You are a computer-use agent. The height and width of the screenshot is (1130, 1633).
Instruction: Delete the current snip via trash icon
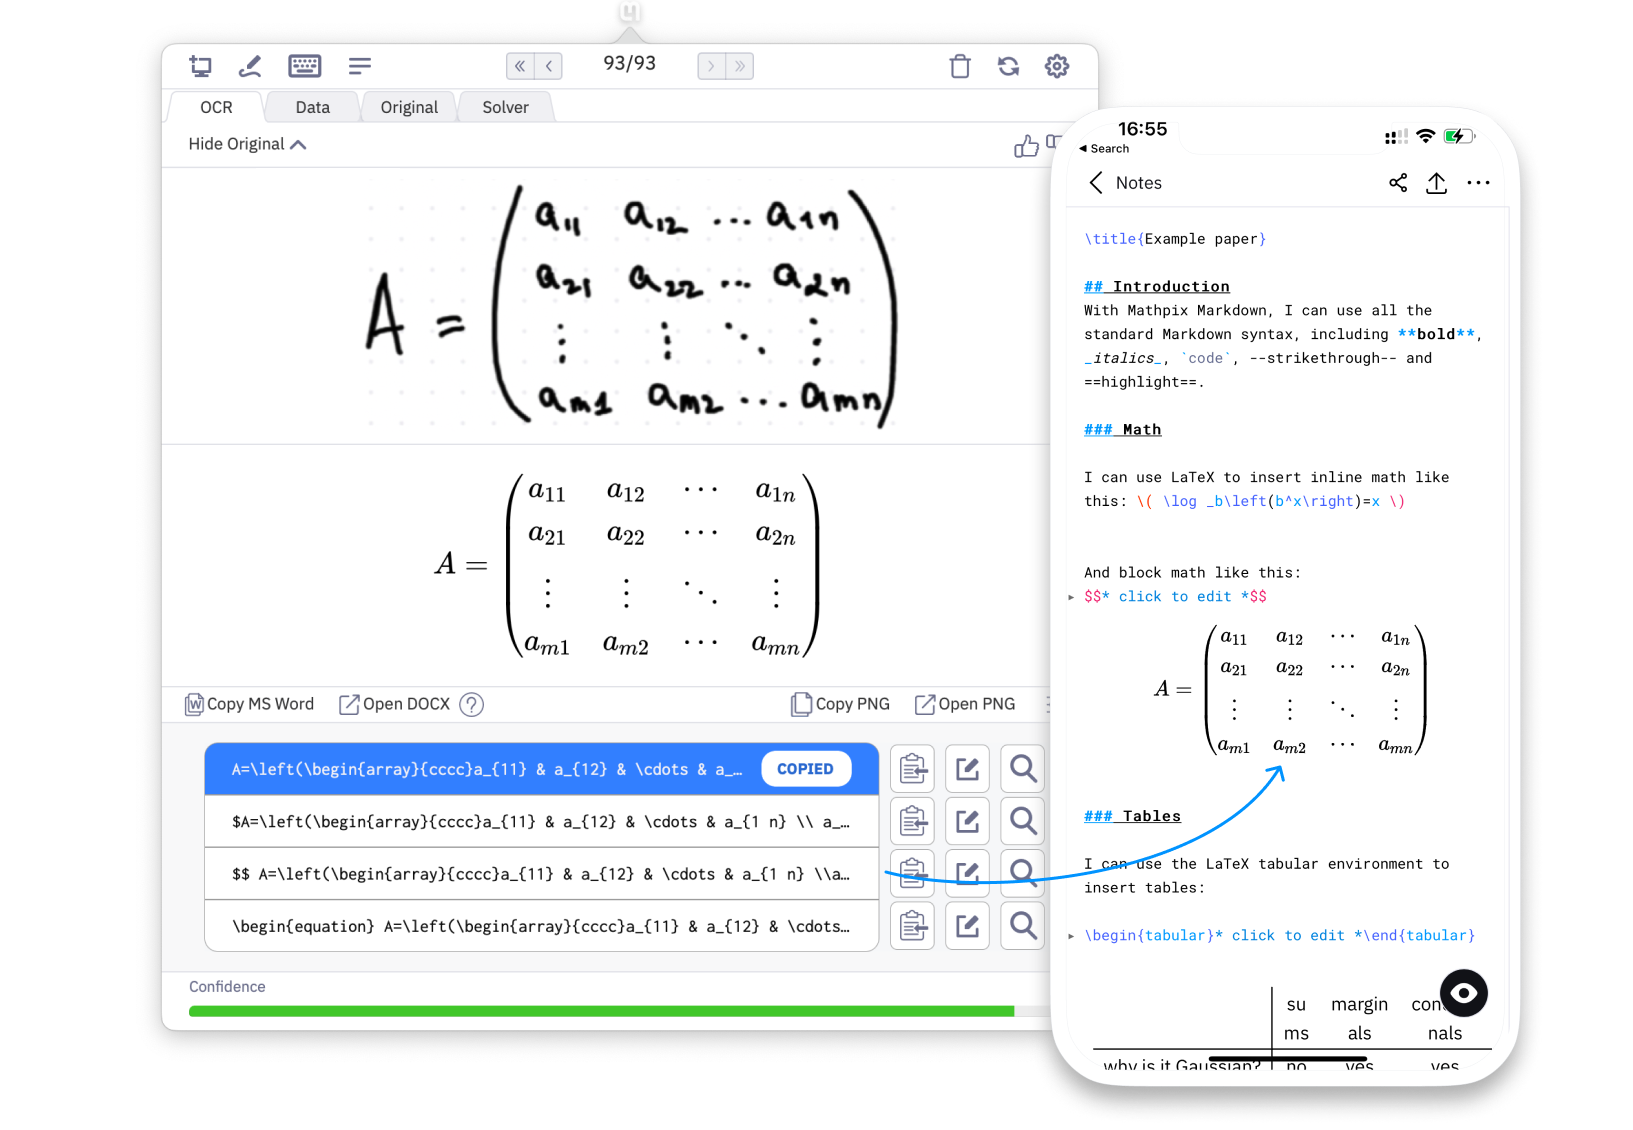pyautogui.click(x=959, y=66)
